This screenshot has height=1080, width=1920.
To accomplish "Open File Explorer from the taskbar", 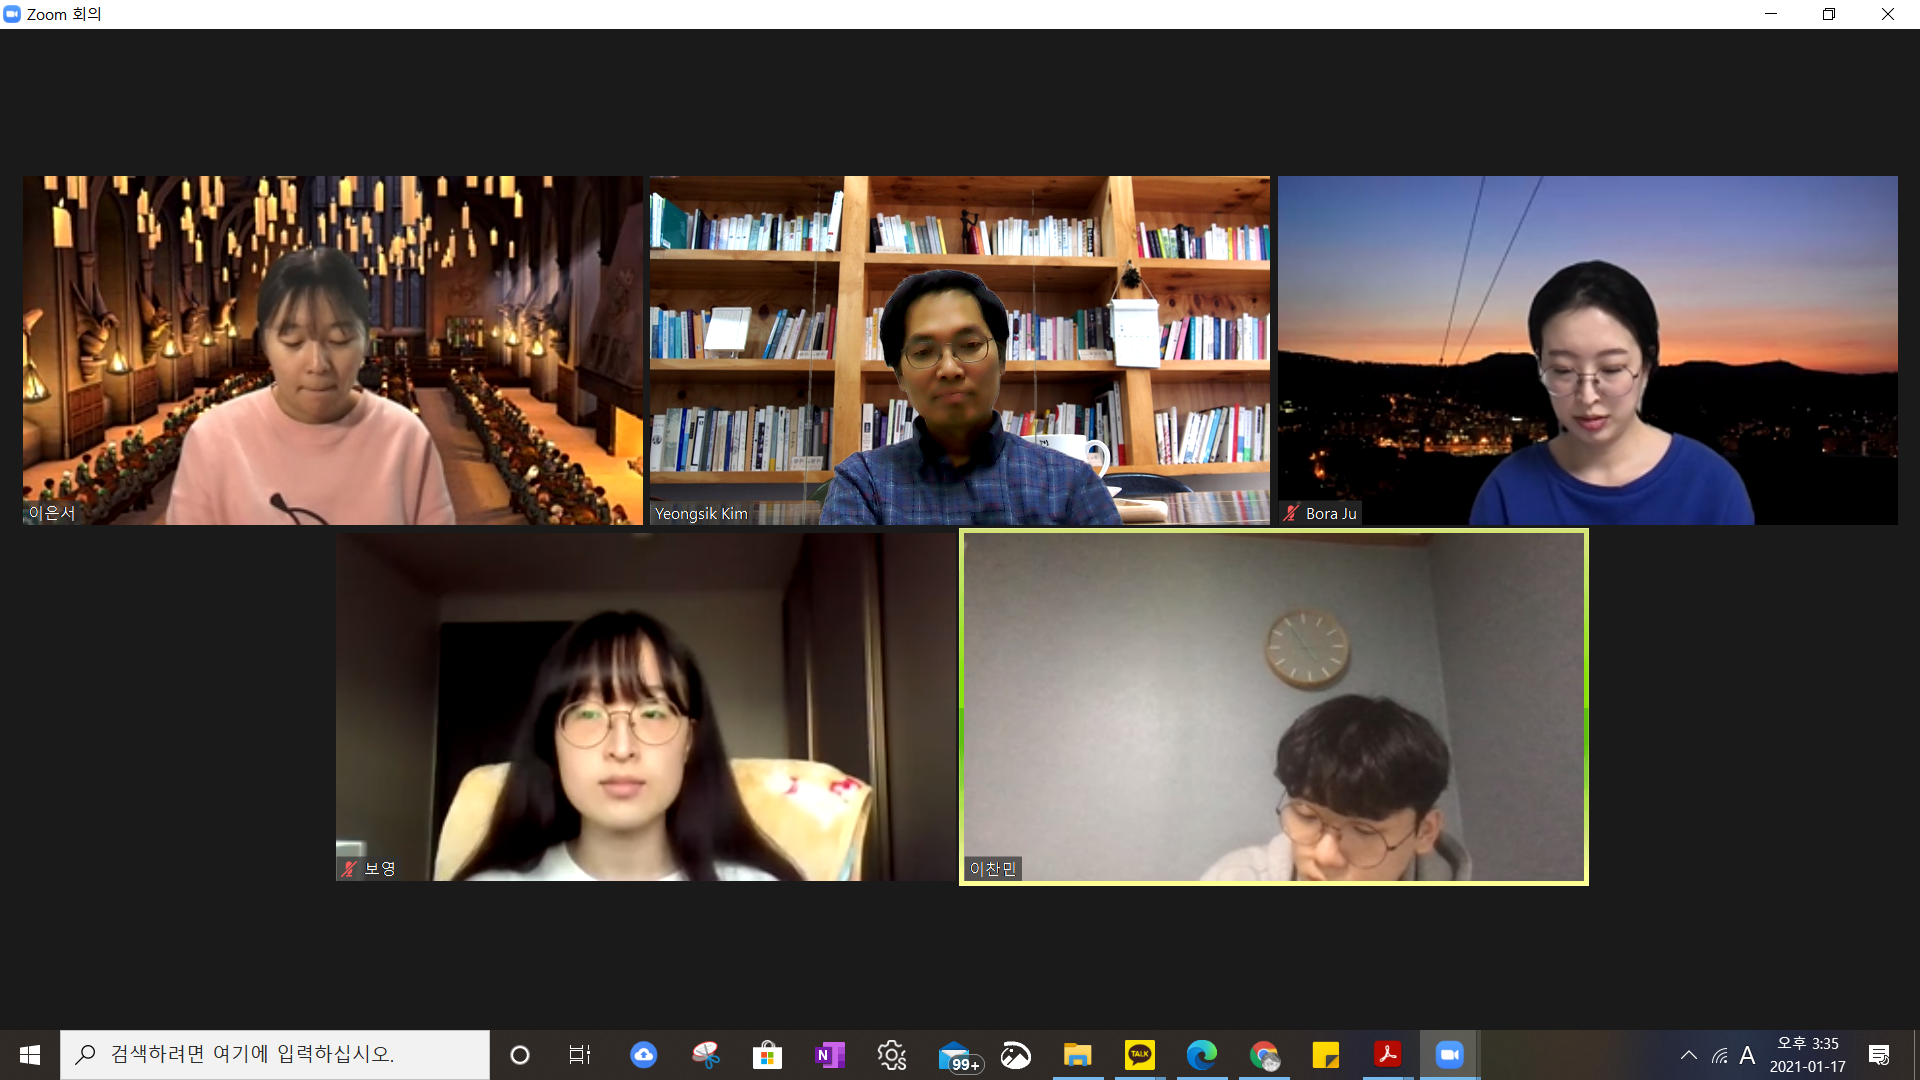I will click(x=1078, y=1055).
